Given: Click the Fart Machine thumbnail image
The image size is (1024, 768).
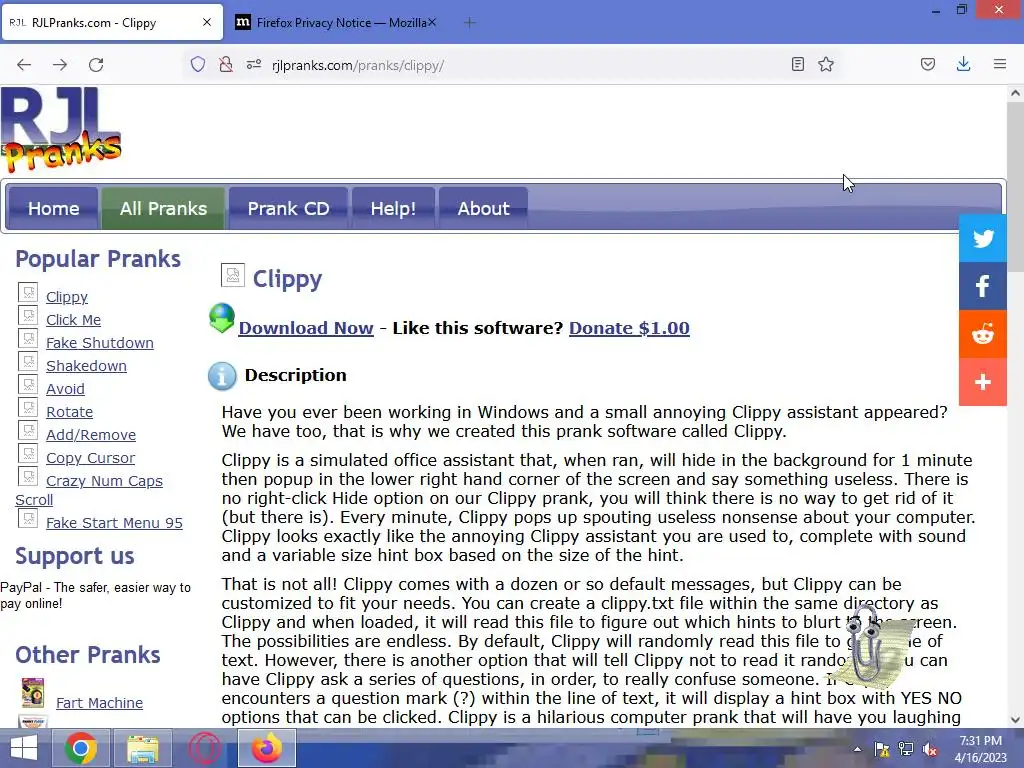Looking at the screenshot, I should click(33, 693).
